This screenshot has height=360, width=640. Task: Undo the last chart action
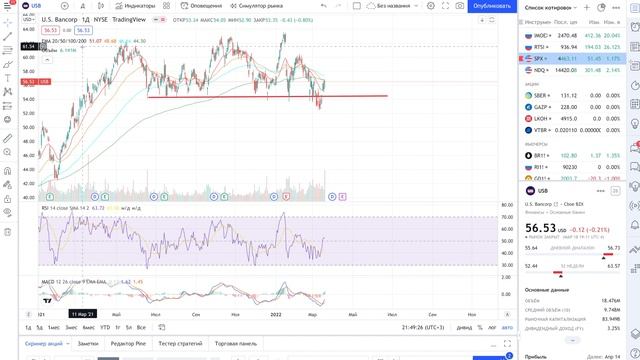coord(324,6)
